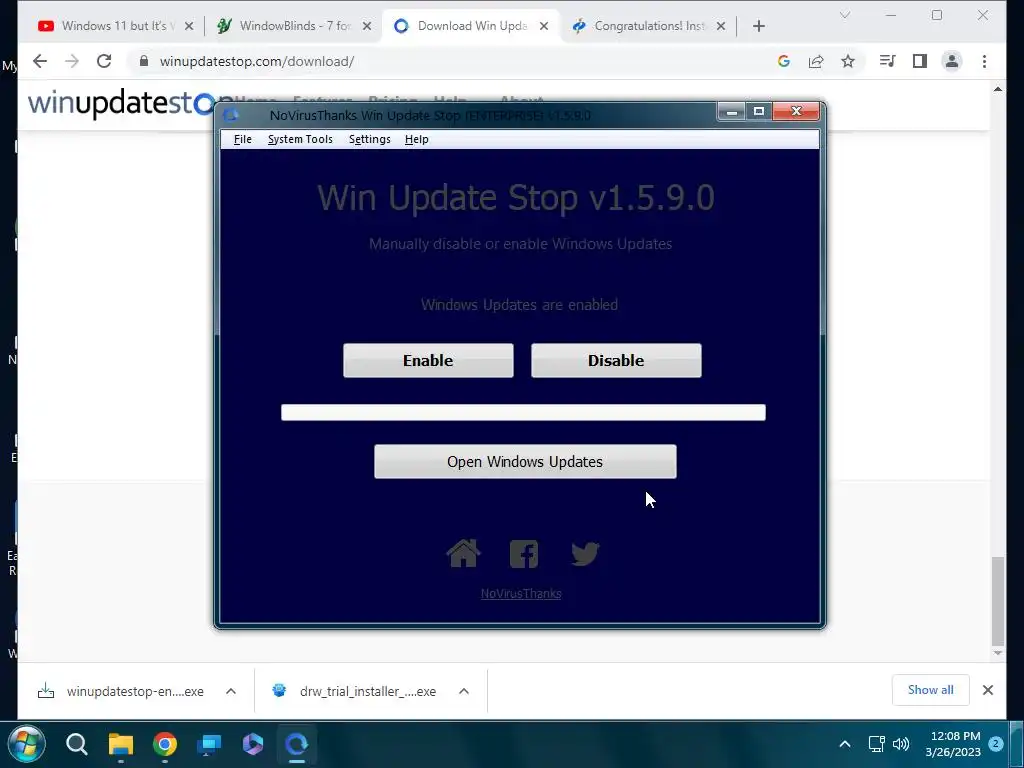
Task: Click the scrollbar up arrow
Action: click(x=997, y=89)
